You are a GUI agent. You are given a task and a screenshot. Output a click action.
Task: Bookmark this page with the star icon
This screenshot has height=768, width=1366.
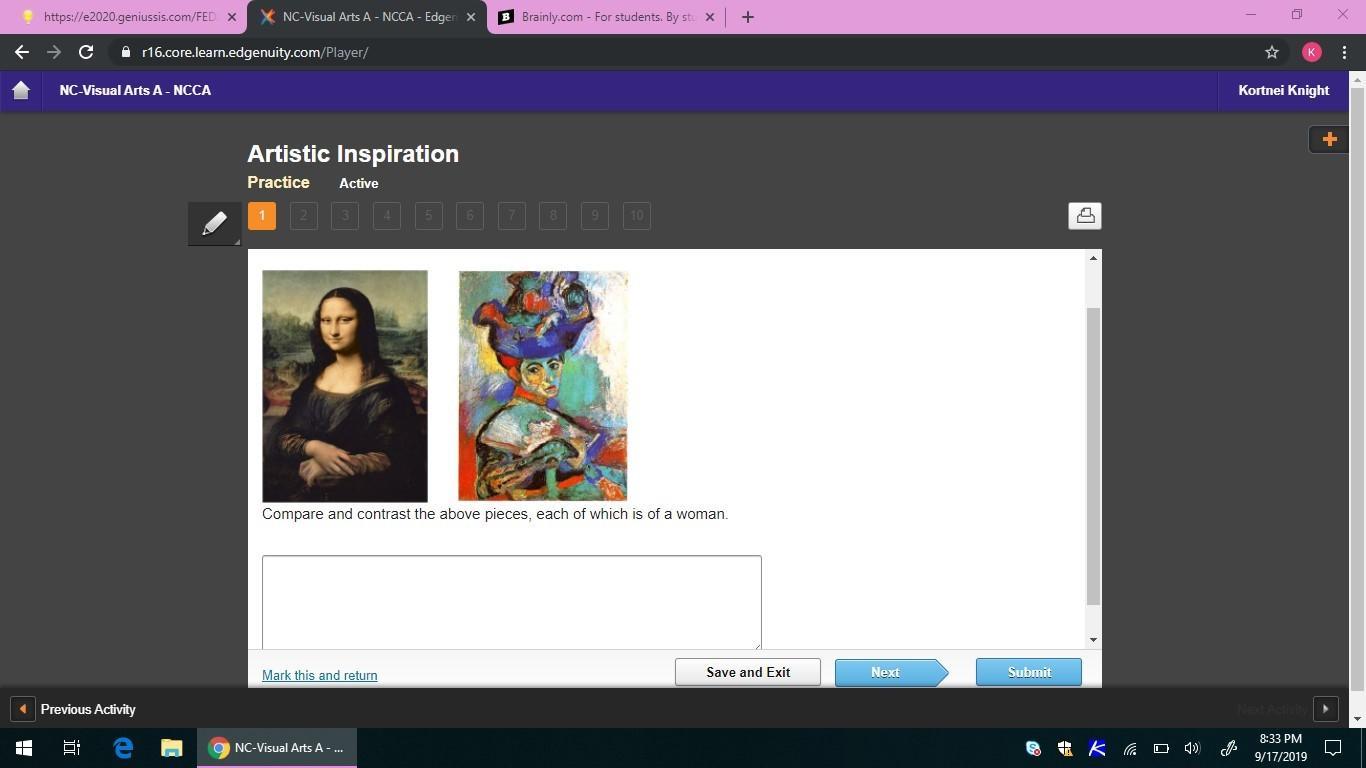1272,52
